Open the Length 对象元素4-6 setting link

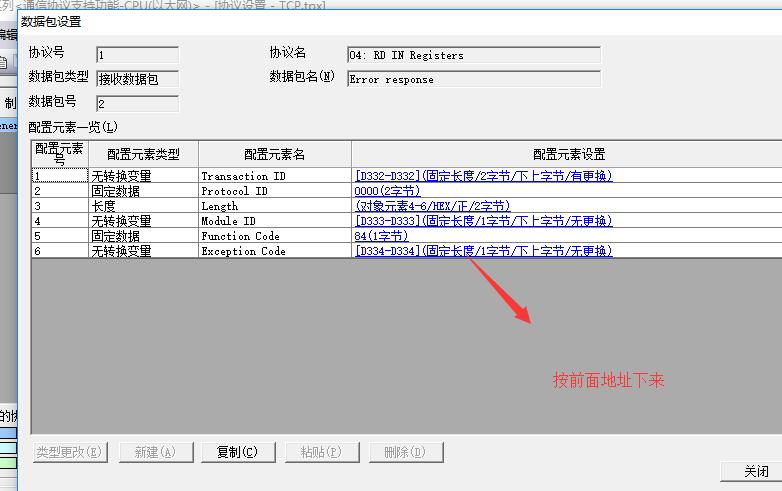[x=432, y=206]
